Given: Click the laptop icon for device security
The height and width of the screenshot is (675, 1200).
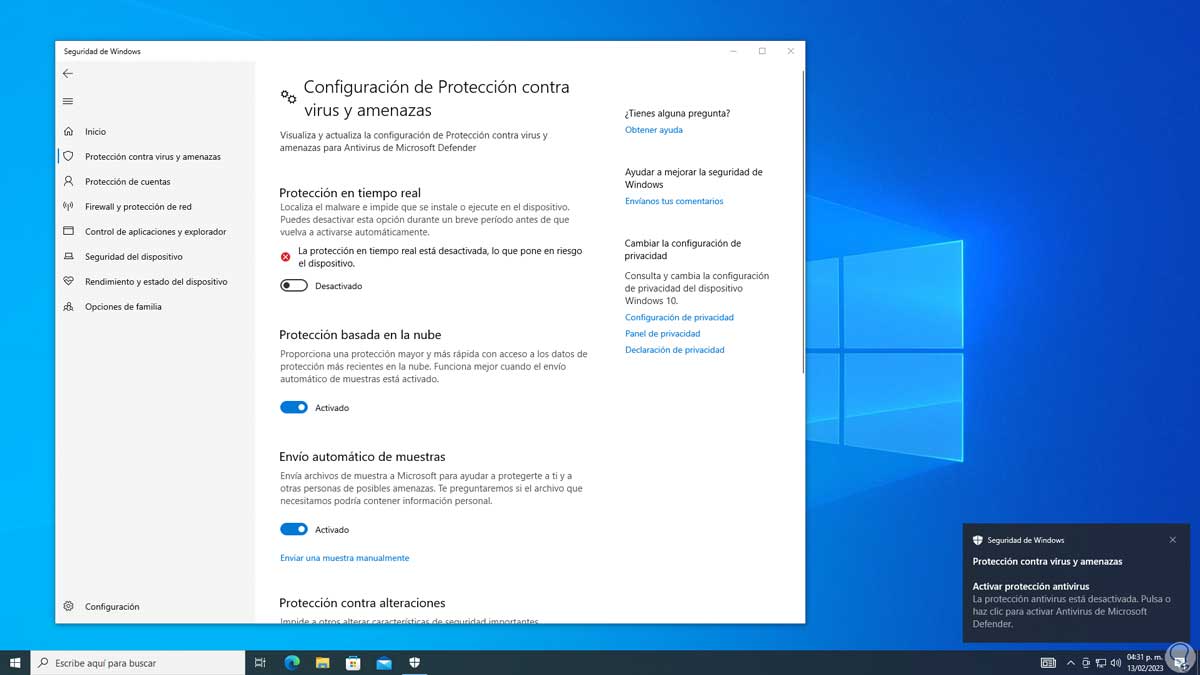Looking at the screenshot, I should coord(68,256).
